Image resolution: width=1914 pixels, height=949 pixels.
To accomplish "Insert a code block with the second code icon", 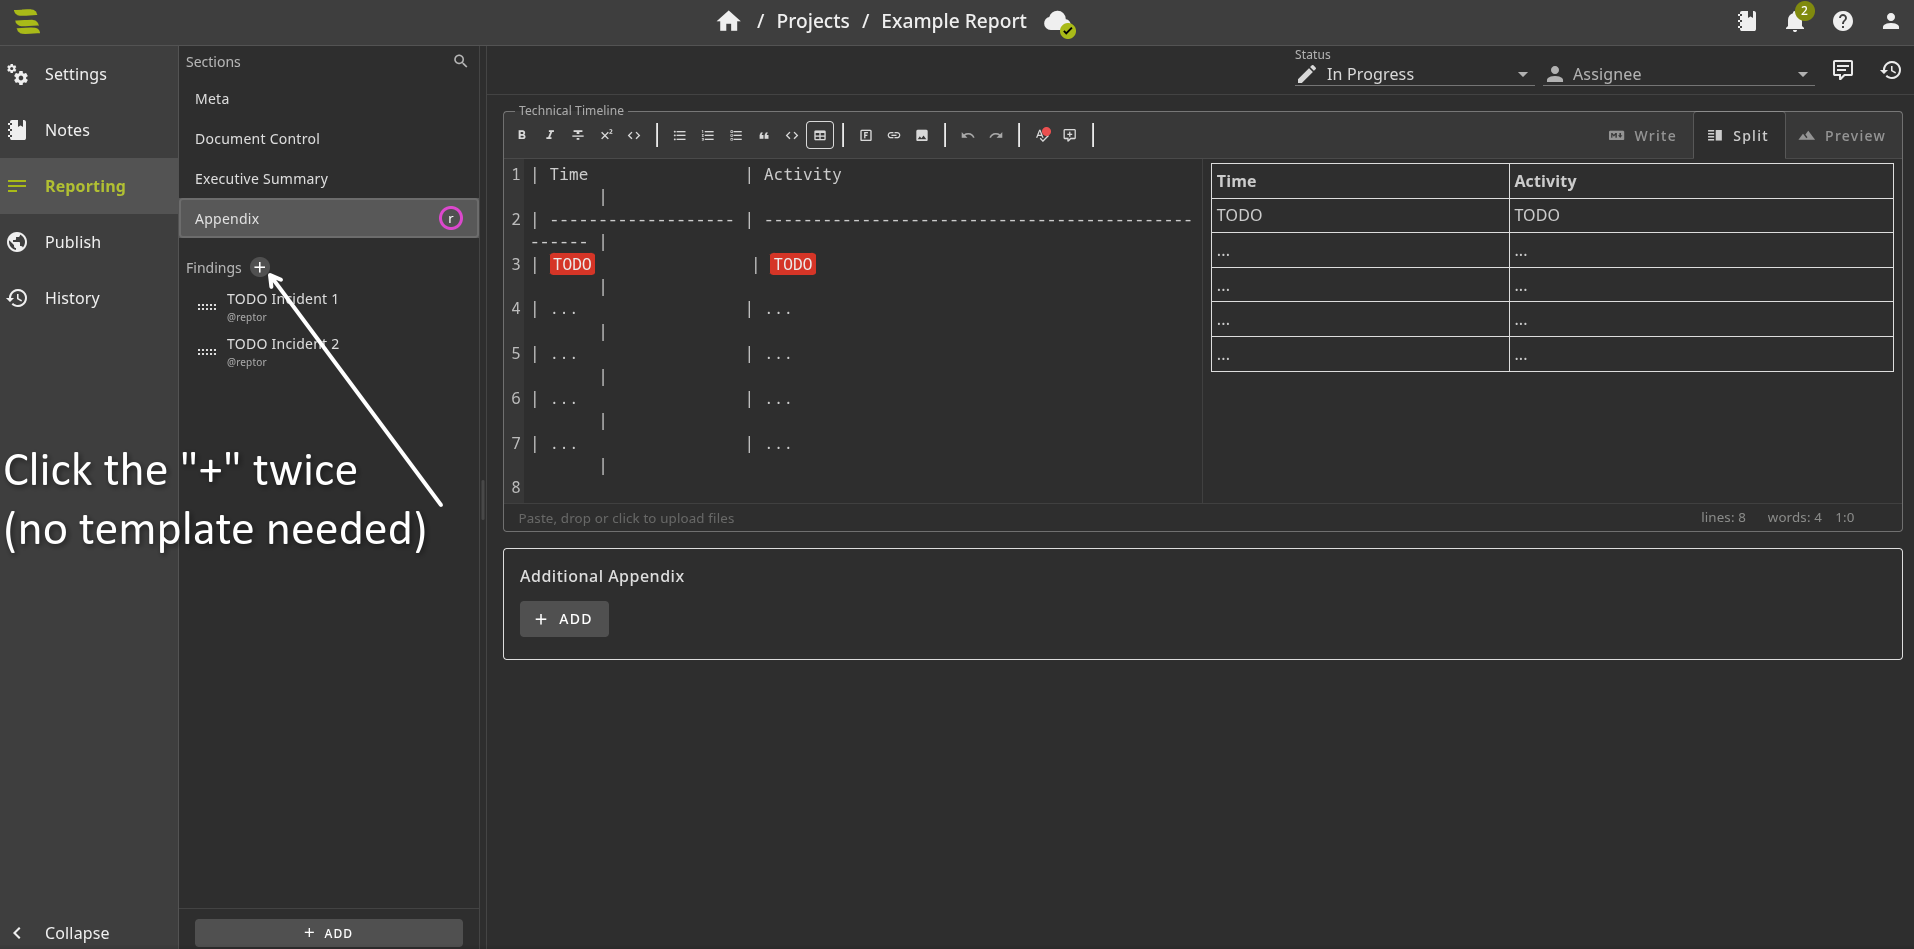I will tap(791, 135).
